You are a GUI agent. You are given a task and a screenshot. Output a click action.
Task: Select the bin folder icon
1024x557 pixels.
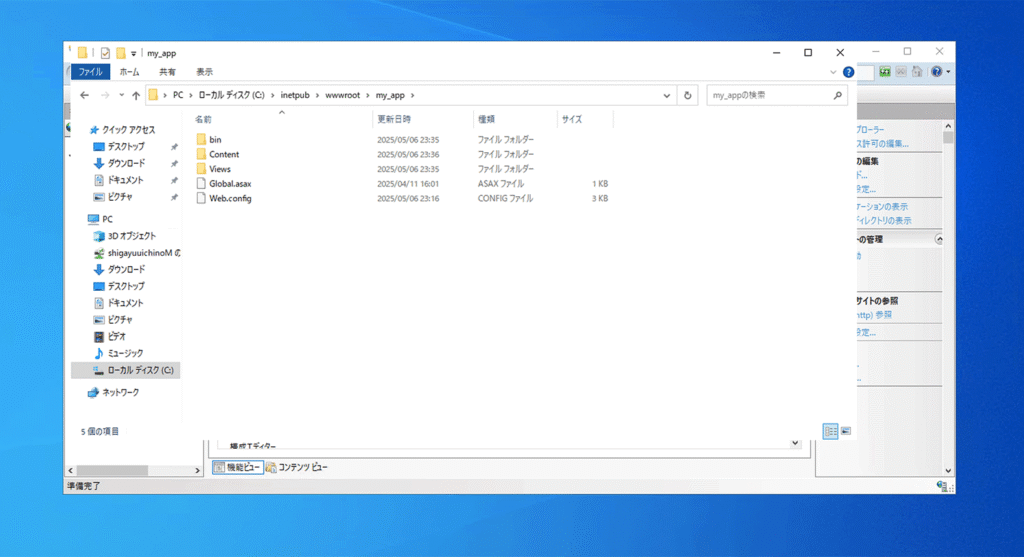[201, 139]
